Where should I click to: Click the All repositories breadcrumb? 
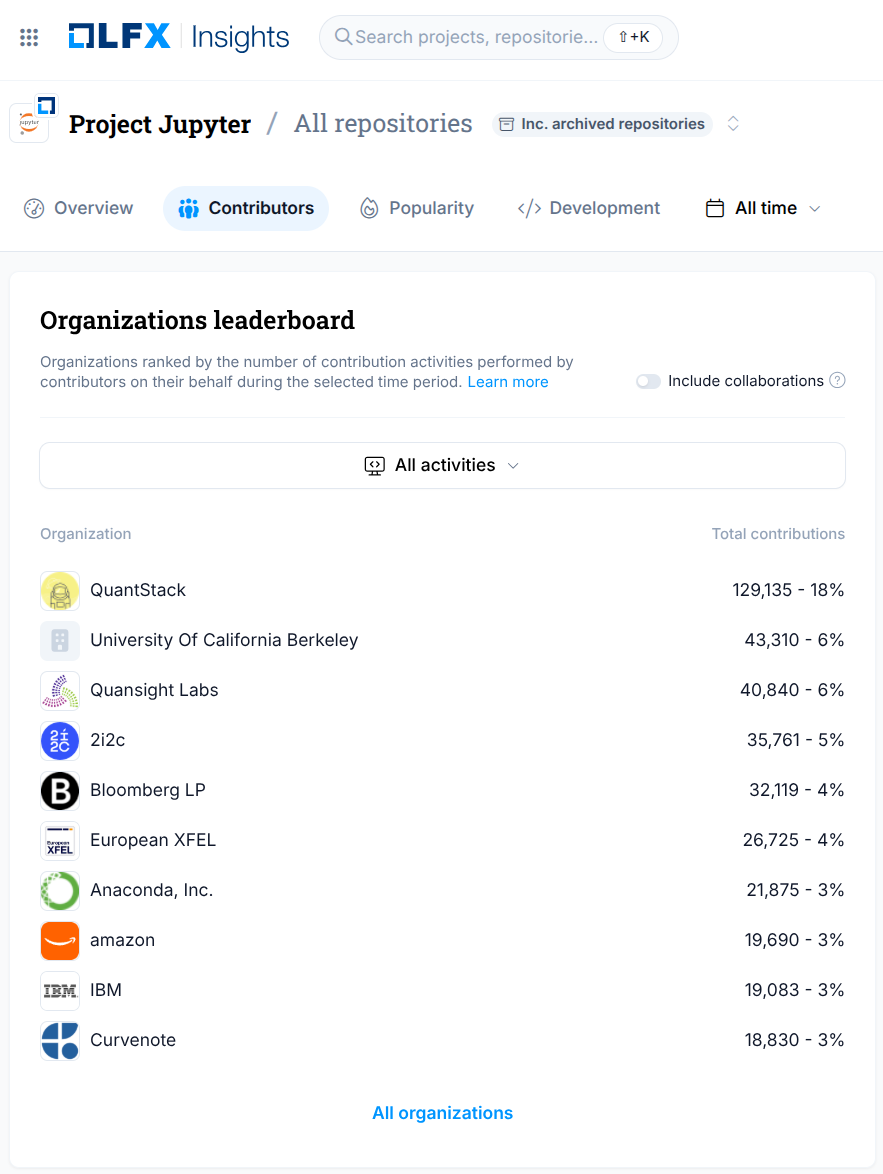coord(383,124)
